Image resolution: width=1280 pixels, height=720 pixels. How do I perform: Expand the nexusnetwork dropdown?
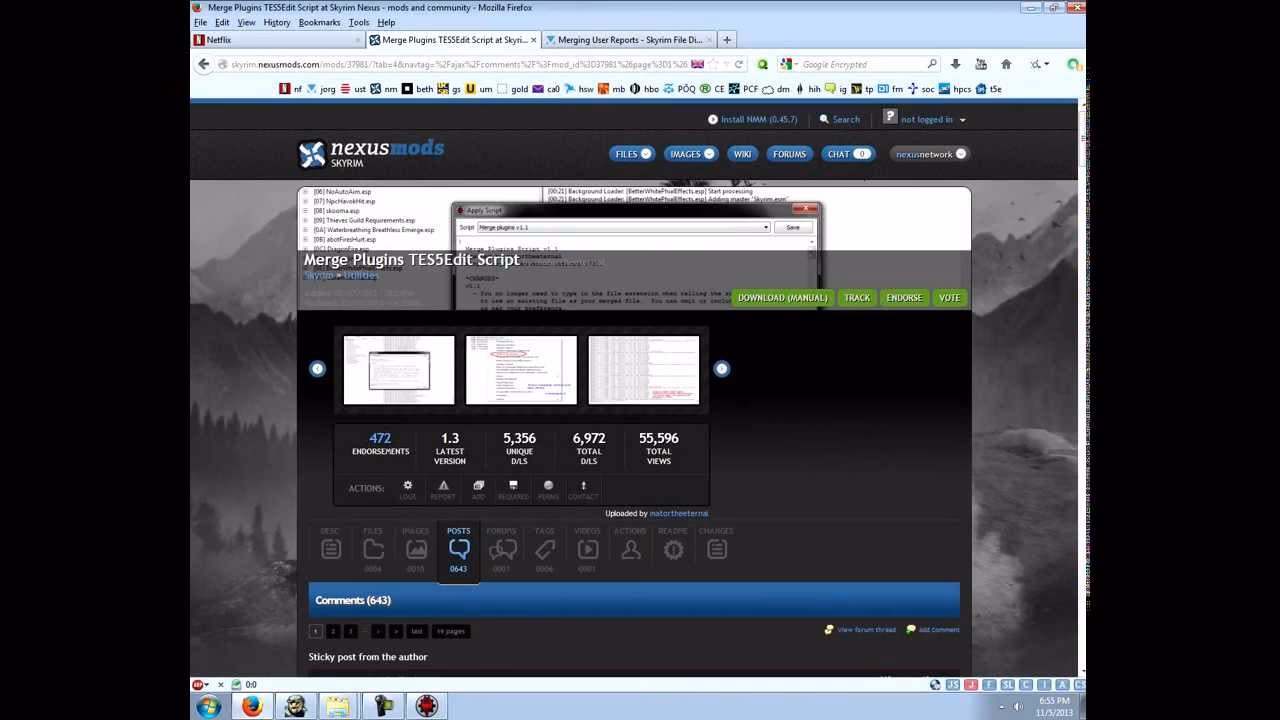click(x=930, y=154)
